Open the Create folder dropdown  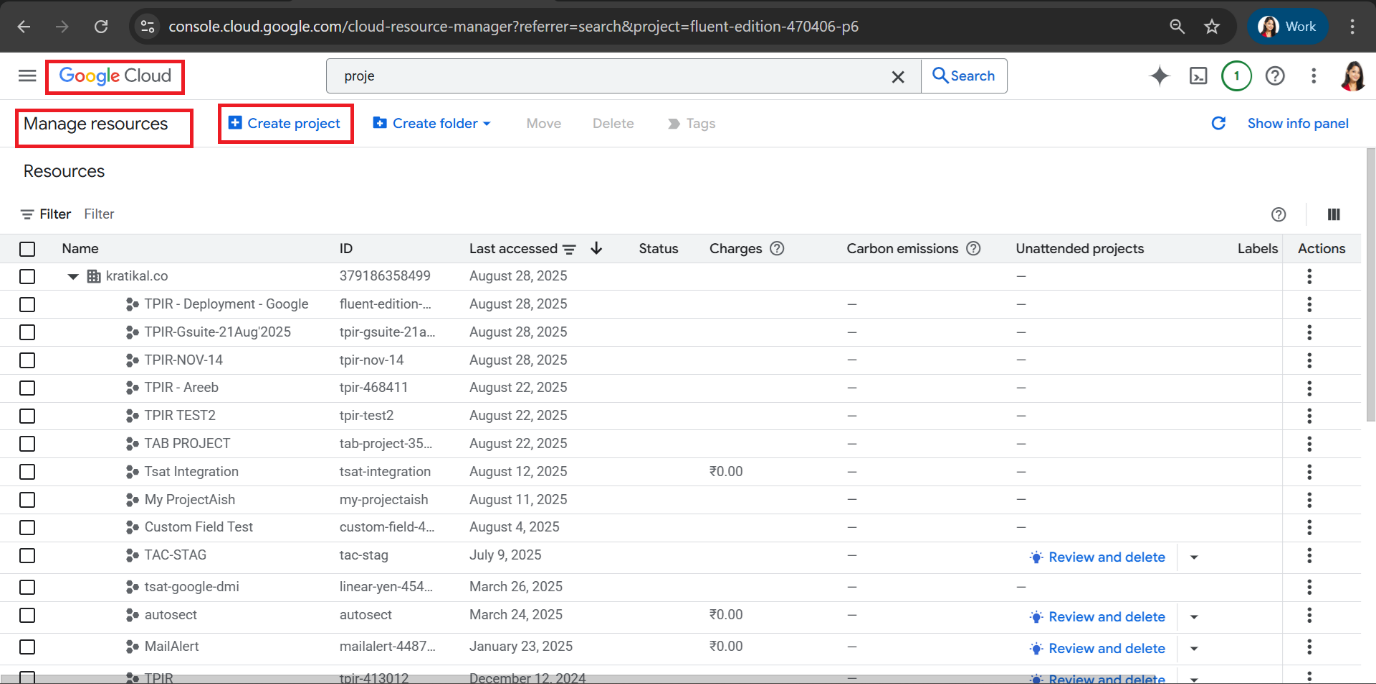(x=431, y=124)
